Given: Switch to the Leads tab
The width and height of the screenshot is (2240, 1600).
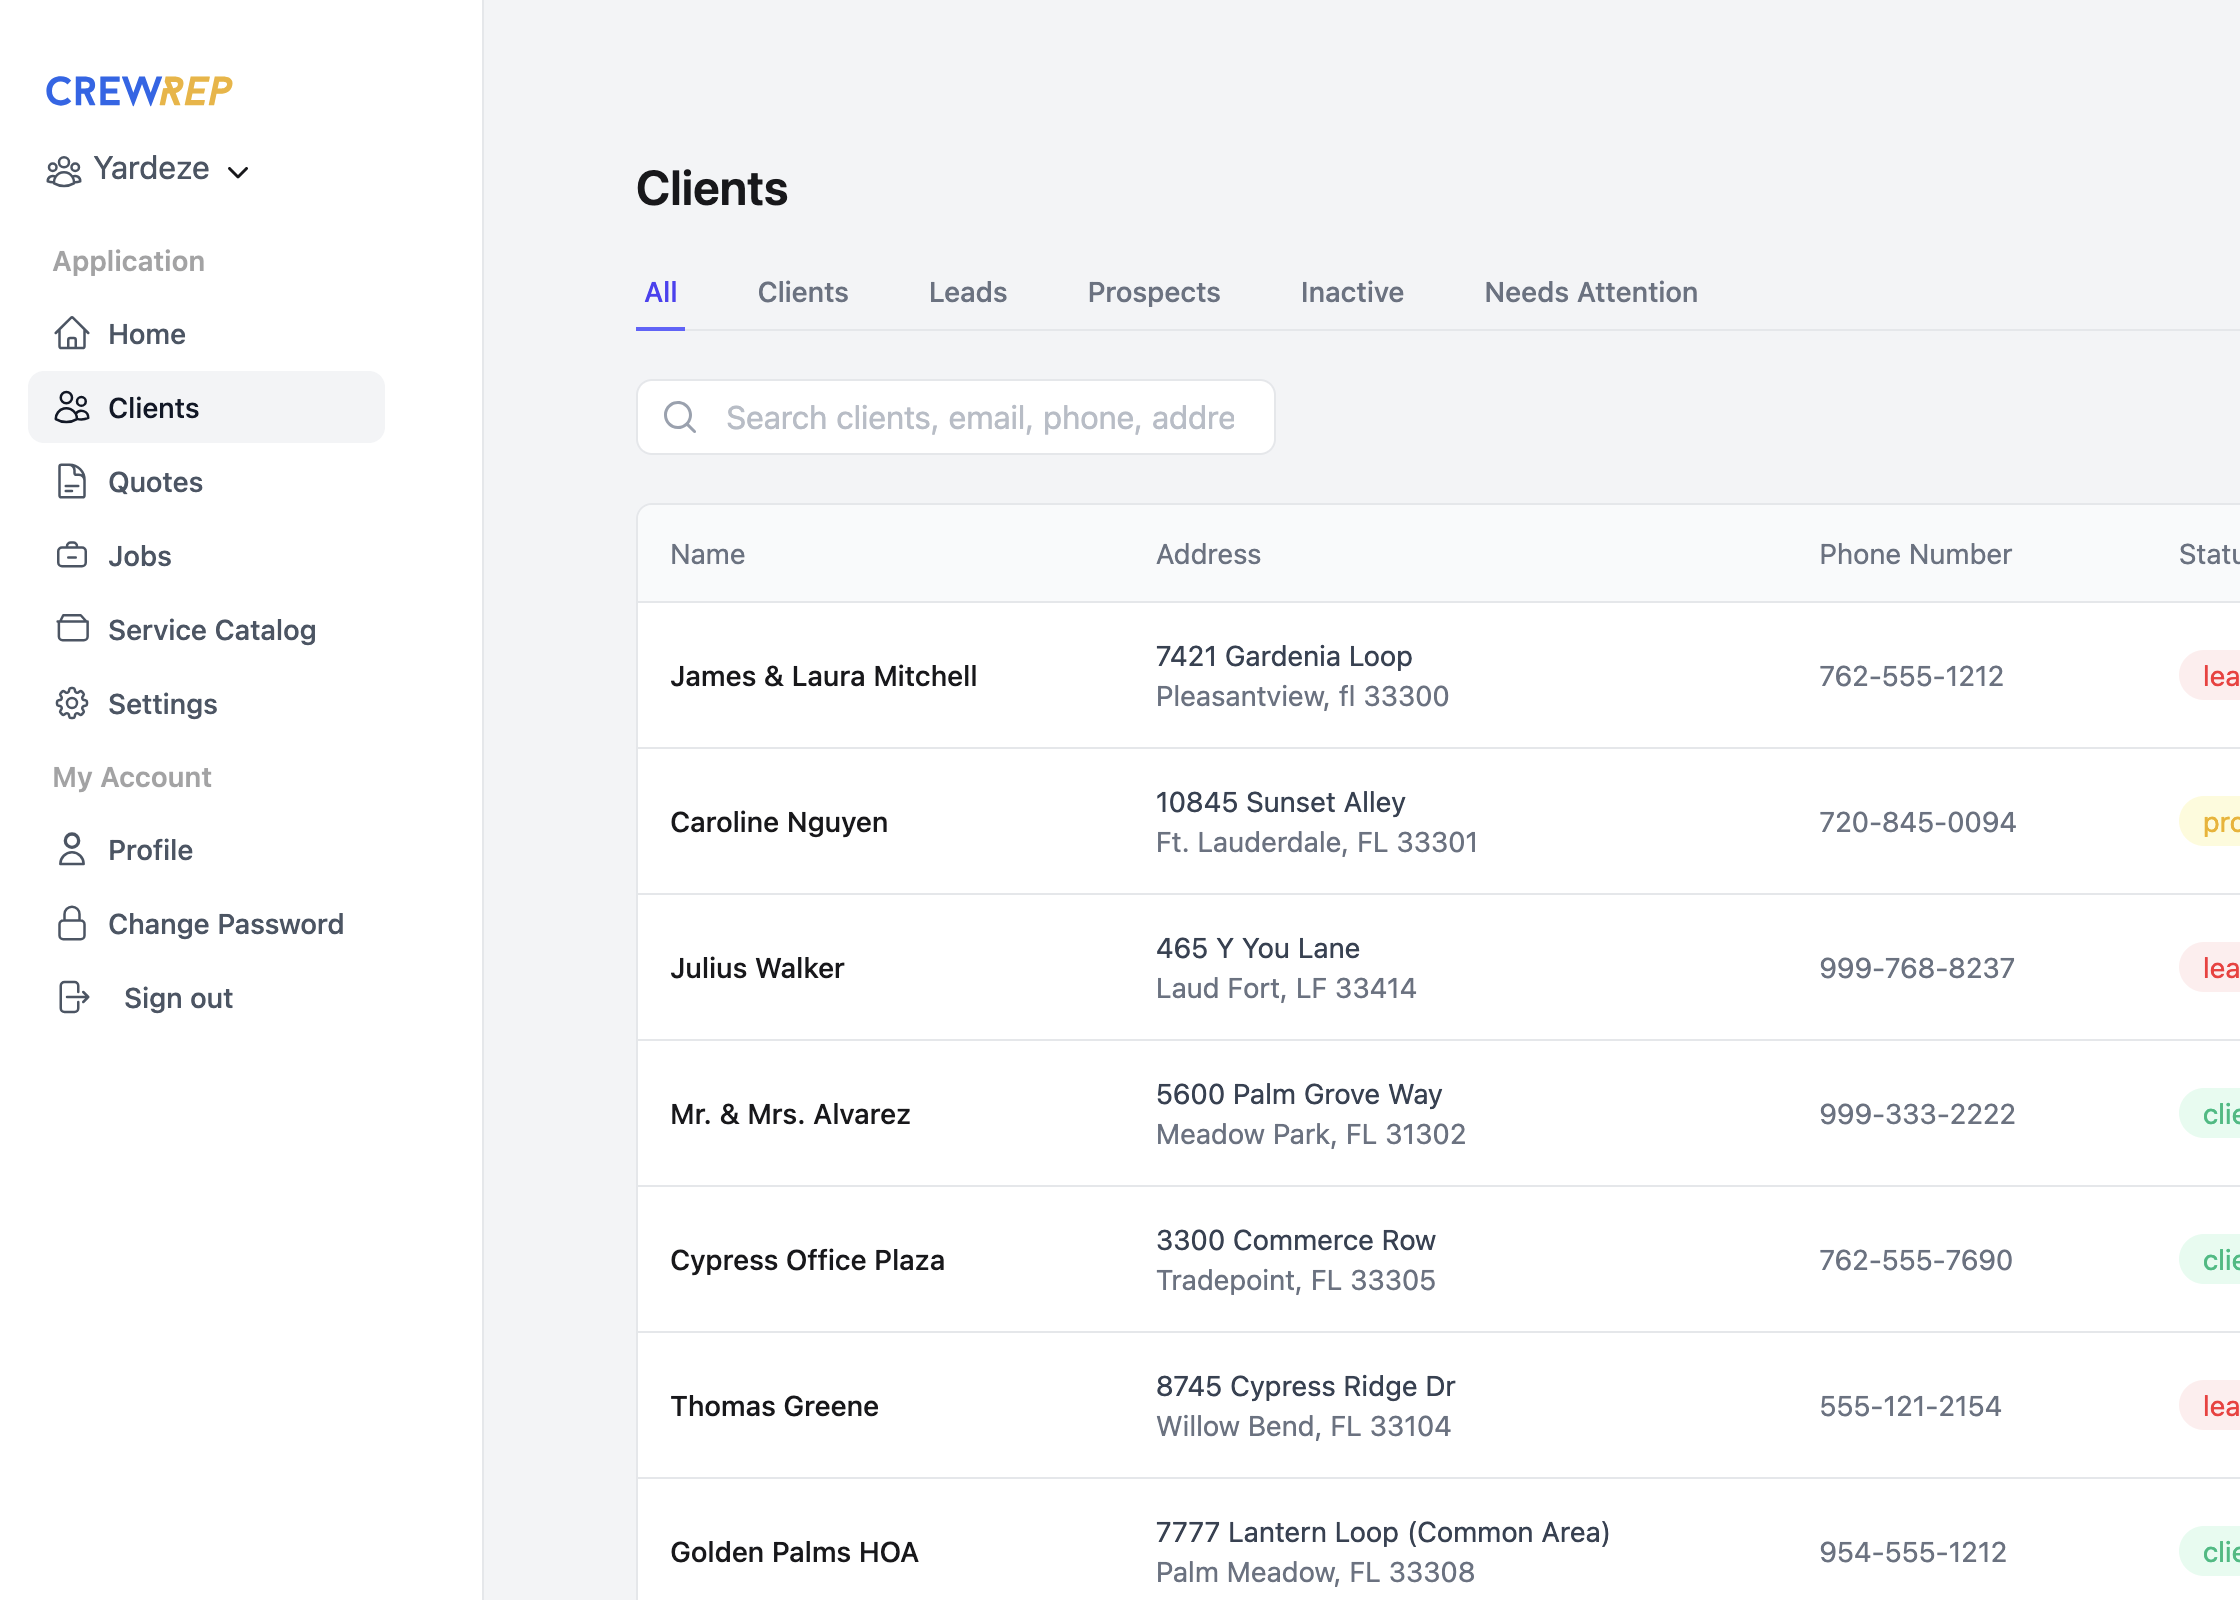Looking at the screenshot, I should point(967,292).
